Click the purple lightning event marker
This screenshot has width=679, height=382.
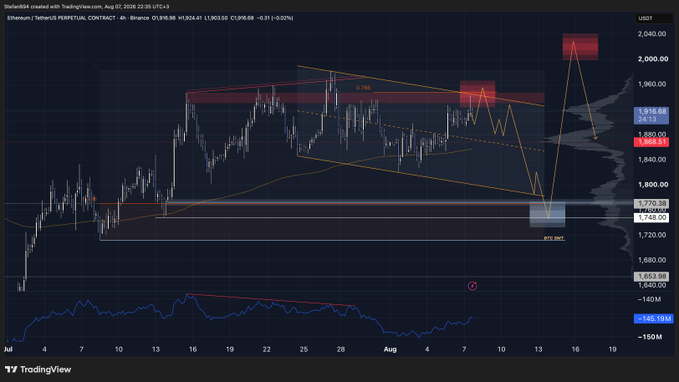[472, 286]
